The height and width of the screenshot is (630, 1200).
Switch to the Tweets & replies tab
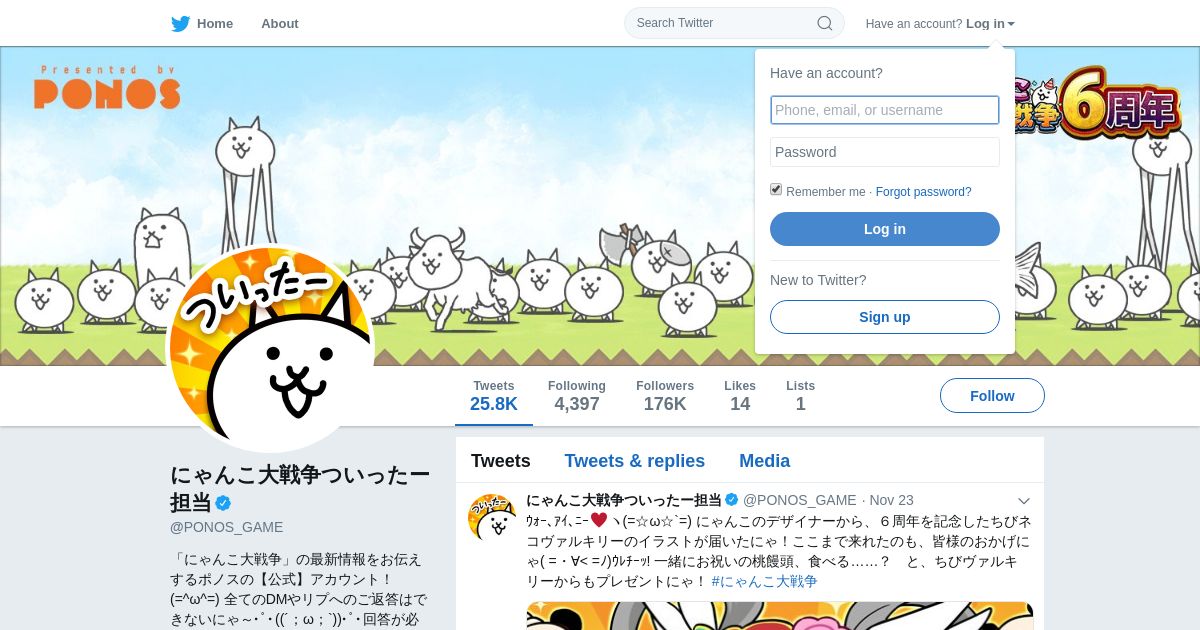tap(634, 461)
